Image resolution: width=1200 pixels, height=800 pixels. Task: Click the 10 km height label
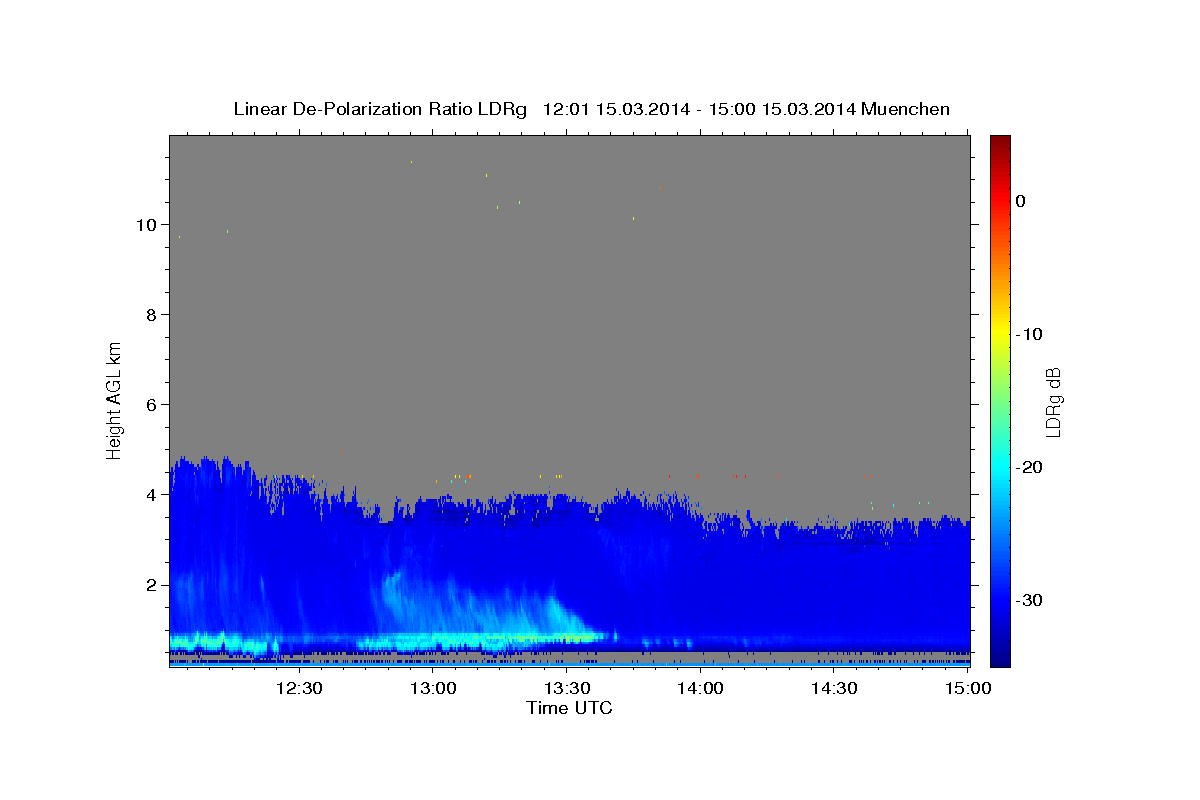point(146,225)
